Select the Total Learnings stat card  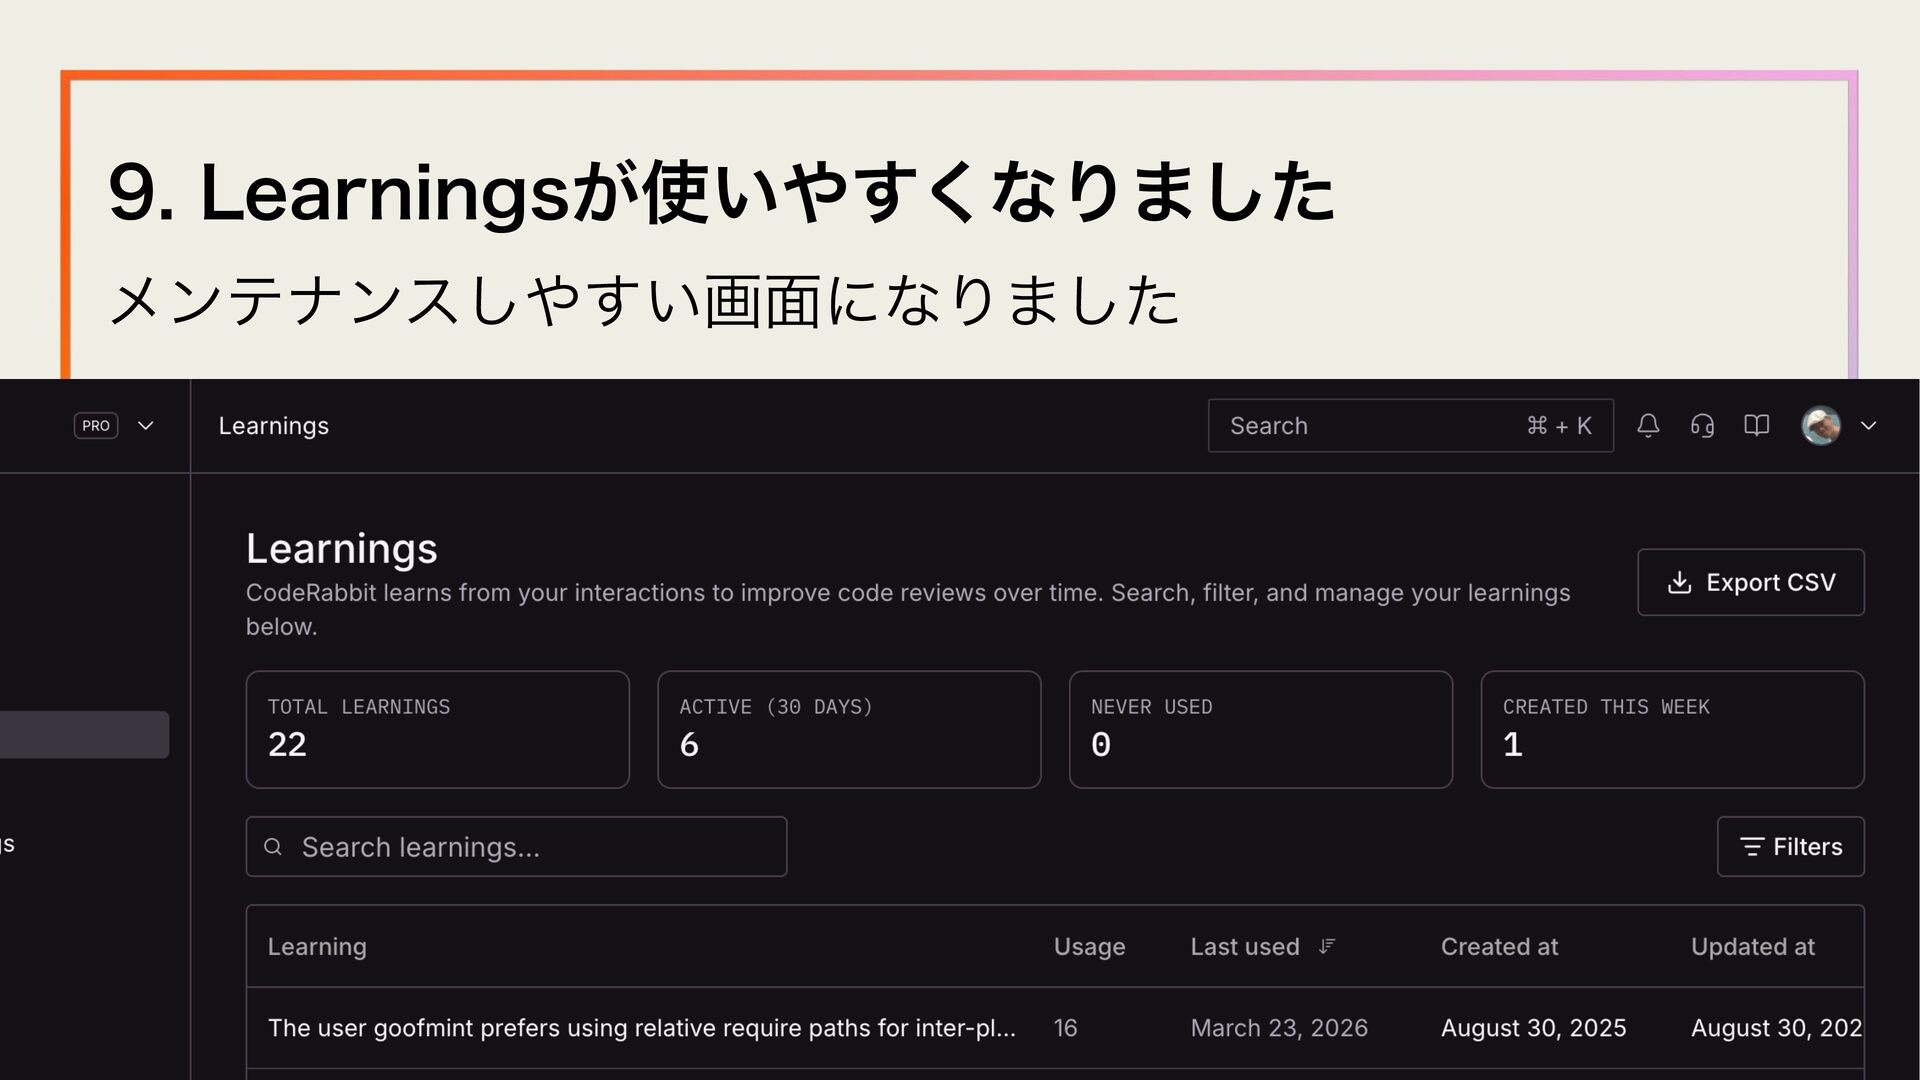tap(437, 729)
